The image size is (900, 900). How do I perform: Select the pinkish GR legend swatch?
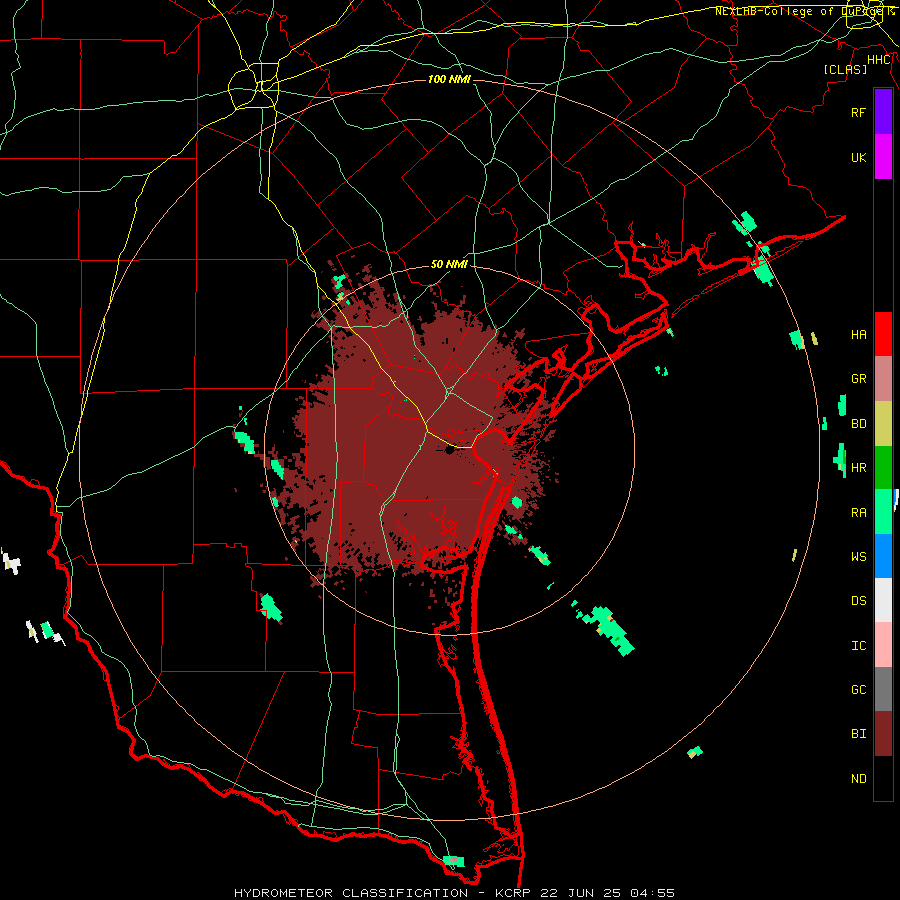coord(883,379)
